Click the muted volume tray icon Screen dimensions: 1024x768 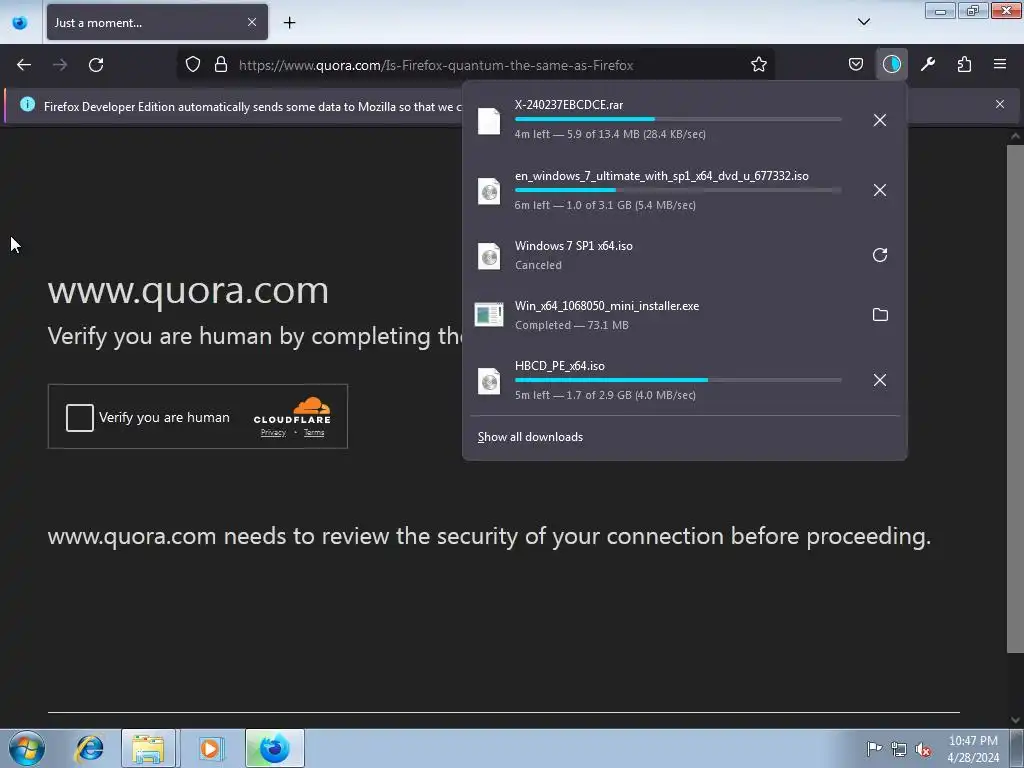click(923, 749)
